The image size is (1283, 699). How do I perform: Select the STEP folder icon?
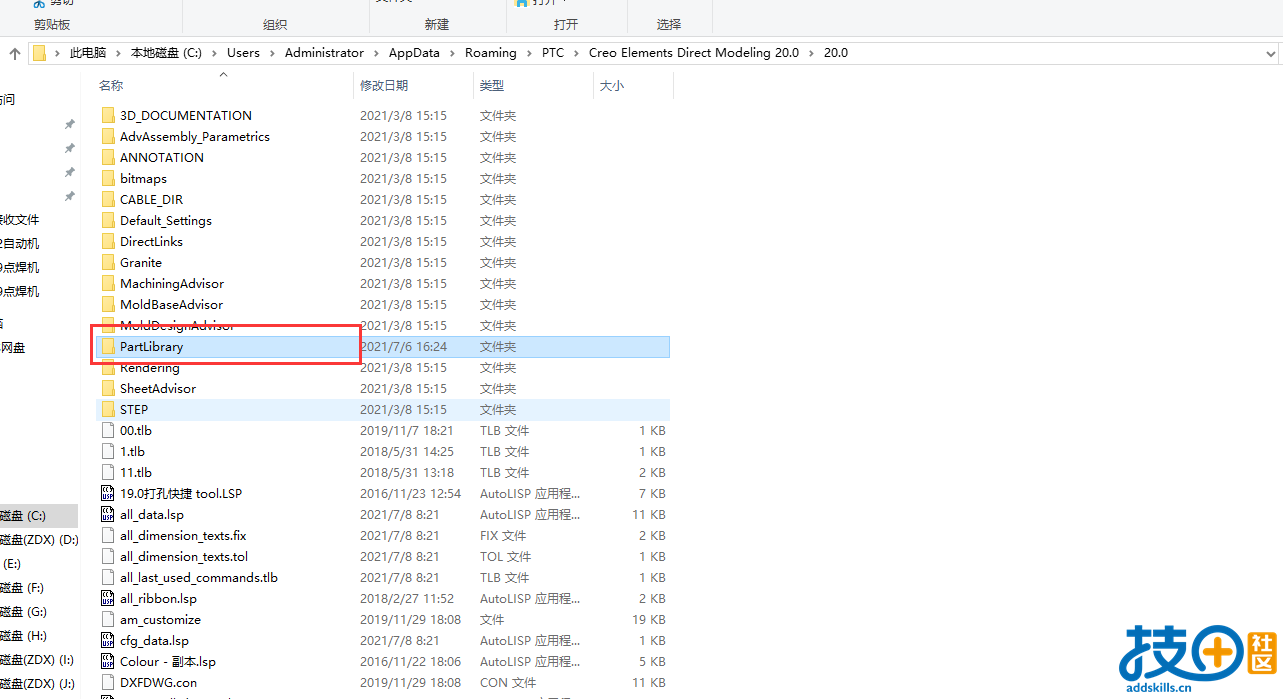(x=109, y=409)
